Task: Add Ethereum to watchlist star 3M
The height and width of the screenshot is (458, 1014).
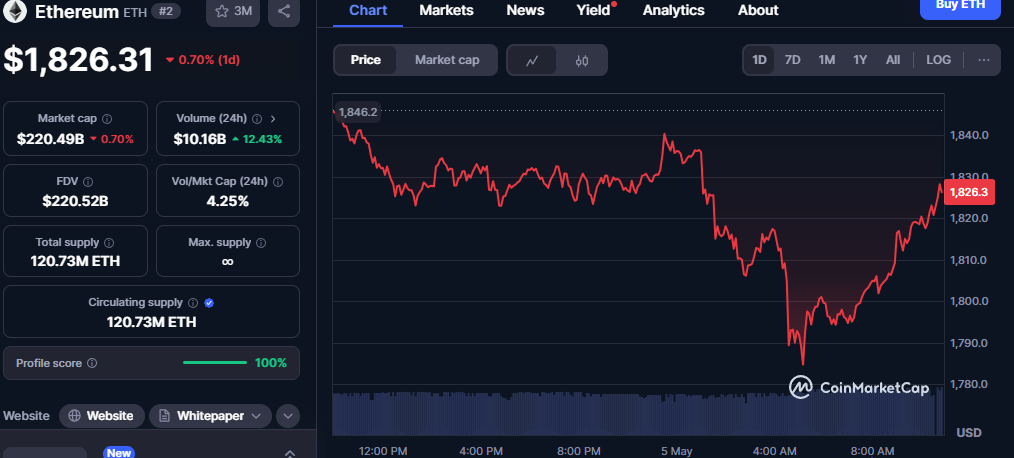Action: point(233,11)
